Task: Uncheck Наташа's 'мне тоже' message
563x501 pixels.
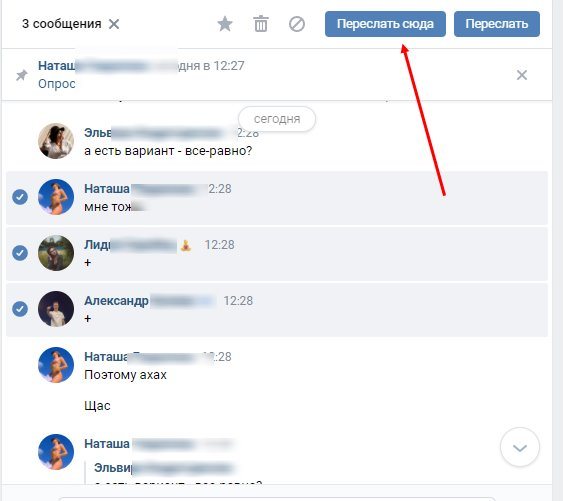Action: pyautogui.click(x=20, y=197)
